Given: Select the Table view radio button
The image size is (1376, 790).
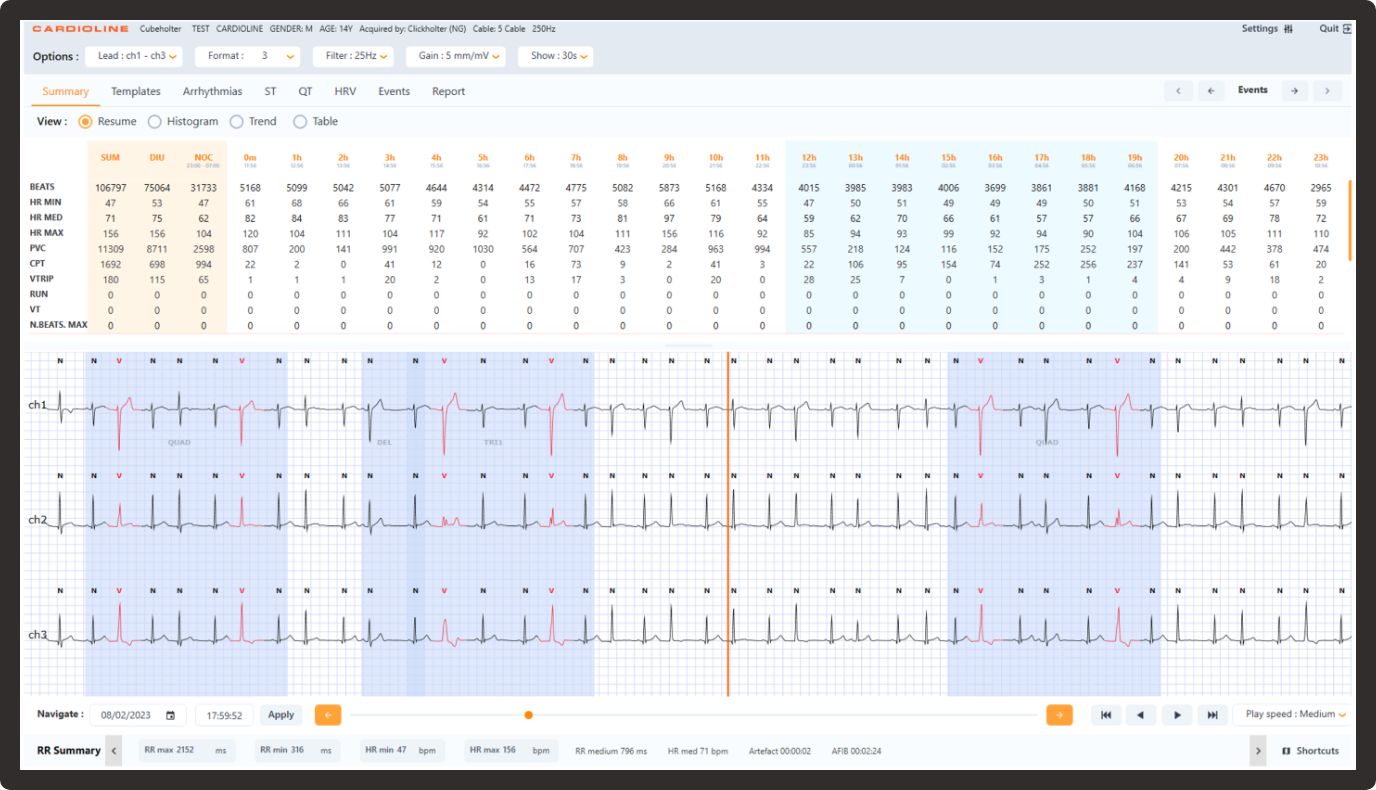Looking at the screenshot, I should tap(300, 122).
